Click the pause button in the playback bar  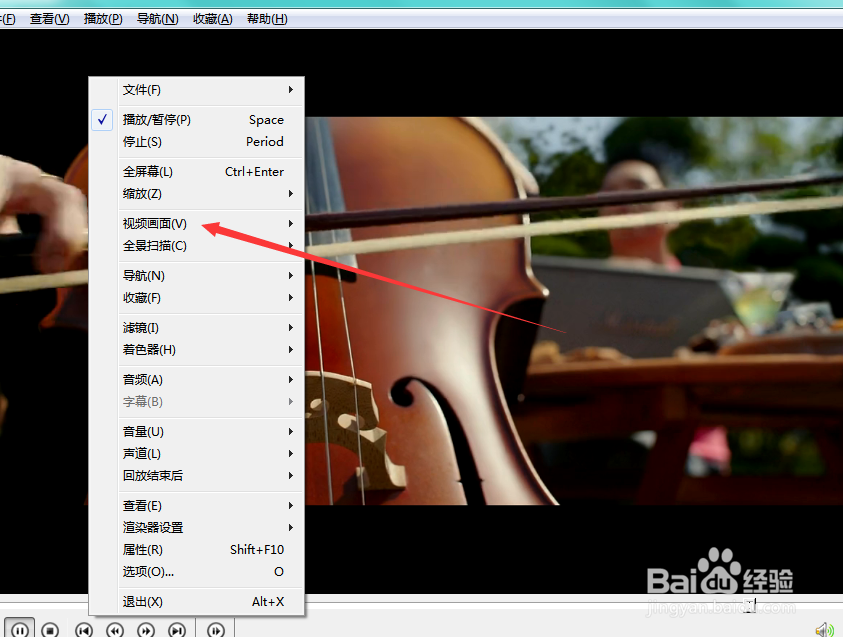pyautogui.click(x=19, y=629)
